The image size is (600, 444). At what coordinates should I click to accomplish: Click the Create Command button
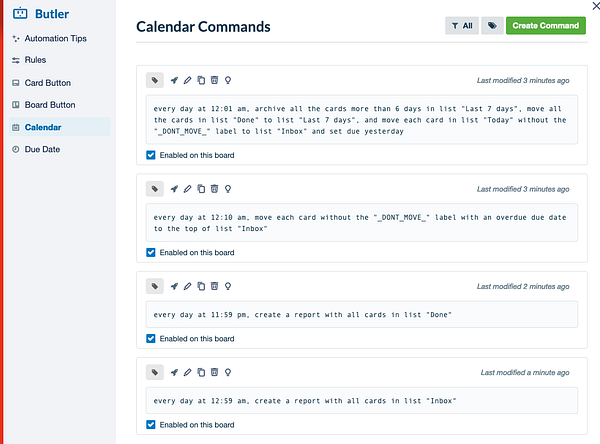(545, 26)
